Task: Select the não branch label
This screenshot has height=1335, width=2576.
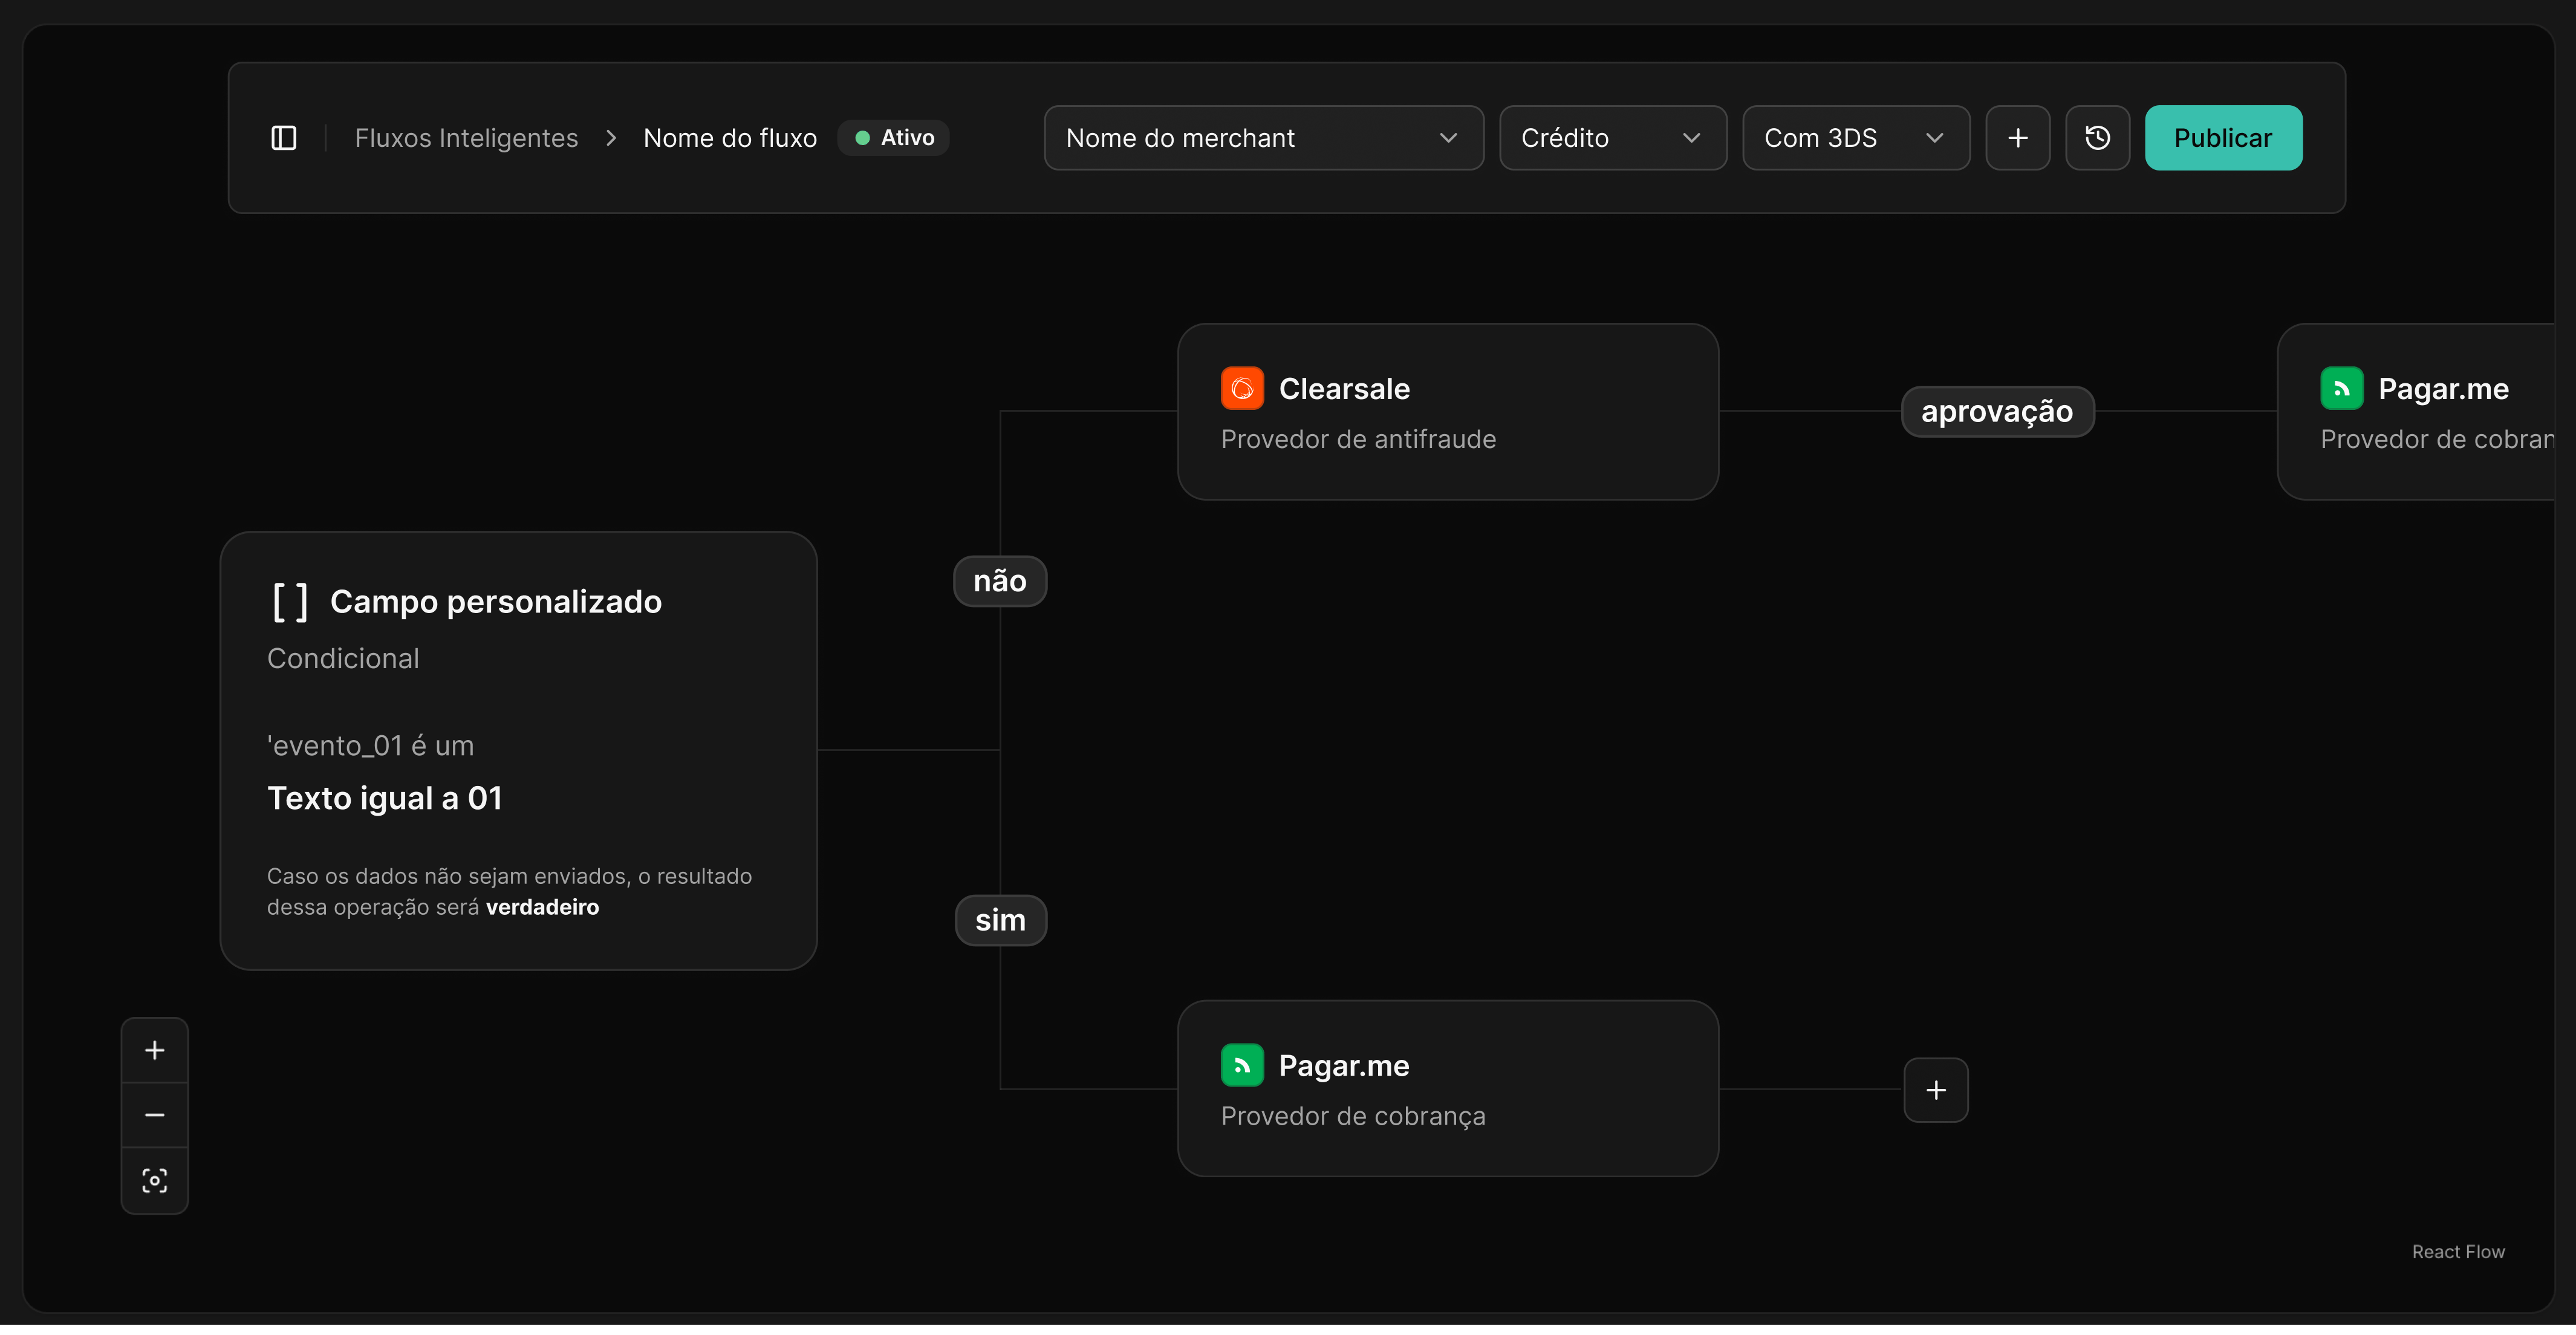Action: click(x=1000, y=581)
